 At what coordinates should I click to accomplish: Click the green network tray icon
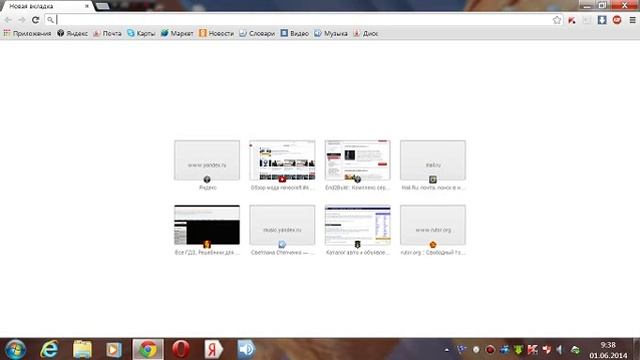click(575, 350)
